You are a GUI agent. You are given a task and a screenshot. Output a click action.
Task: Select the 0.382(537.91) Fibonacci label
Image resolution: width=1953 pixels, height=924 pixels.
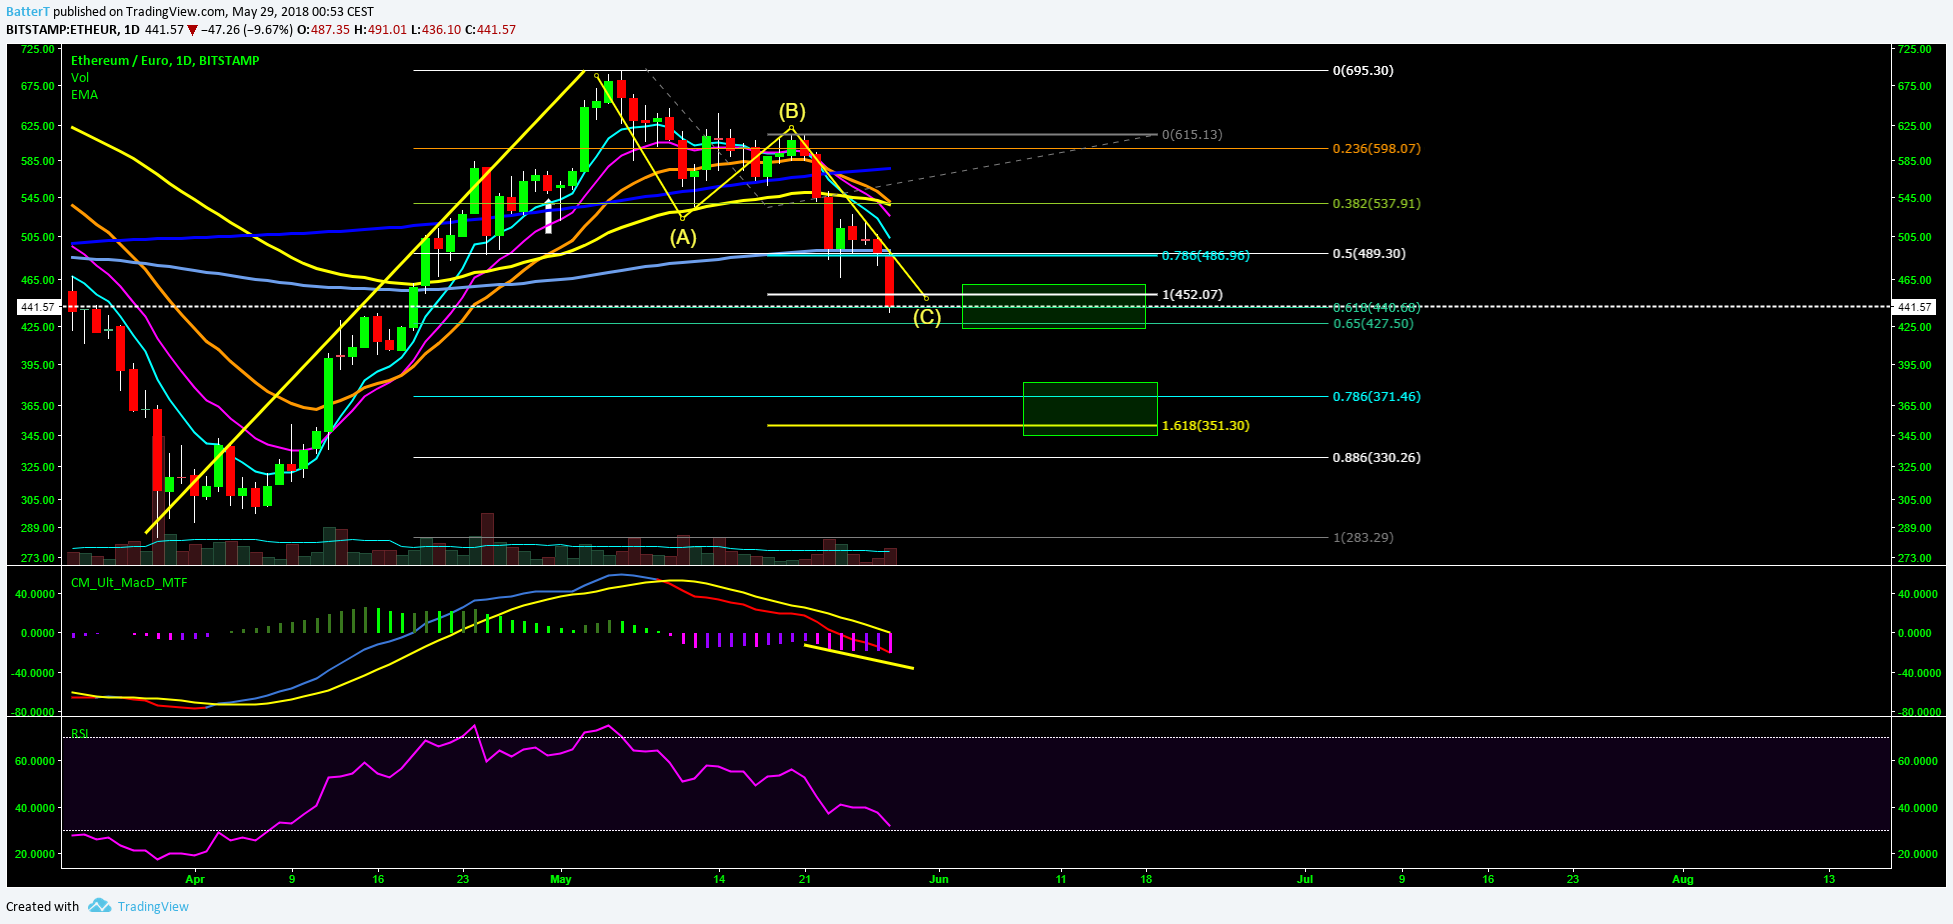pos(1377,204)
